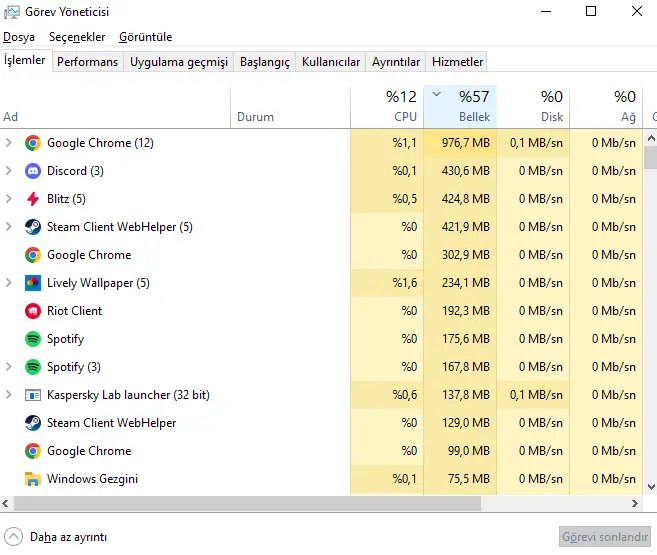
Task: Click the Spotify (3) icon
Action: (33, 367)
